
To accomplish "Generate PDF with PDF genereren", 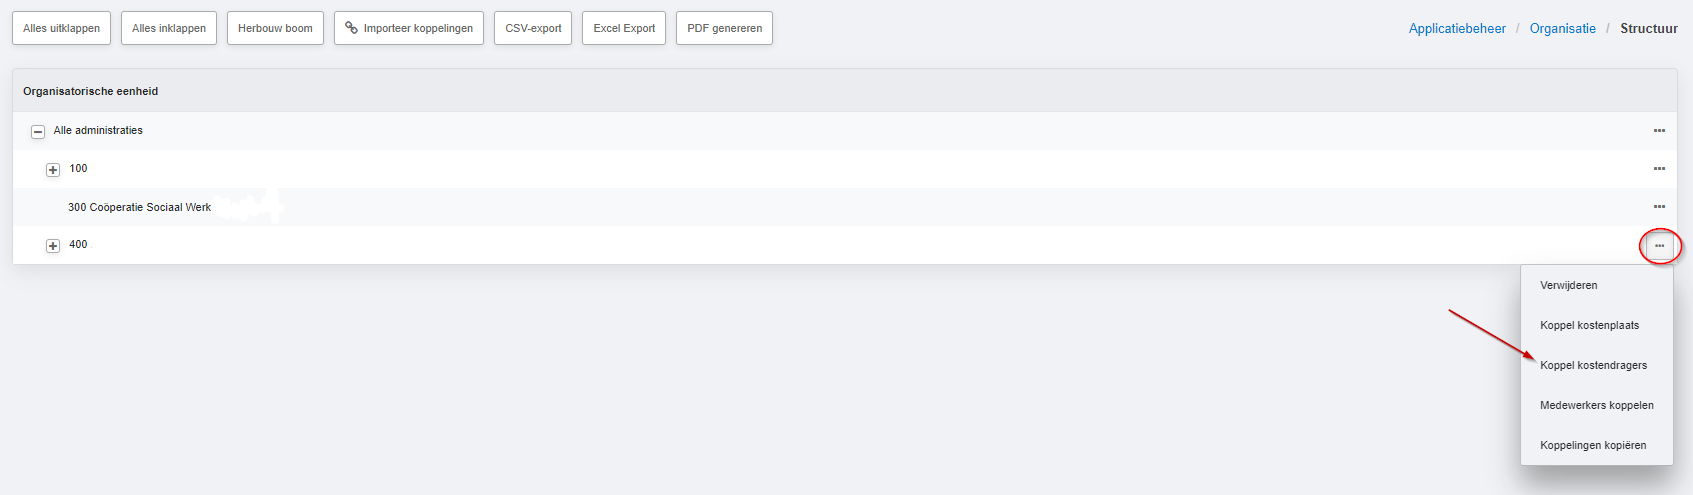I will (x=724, y=28).
